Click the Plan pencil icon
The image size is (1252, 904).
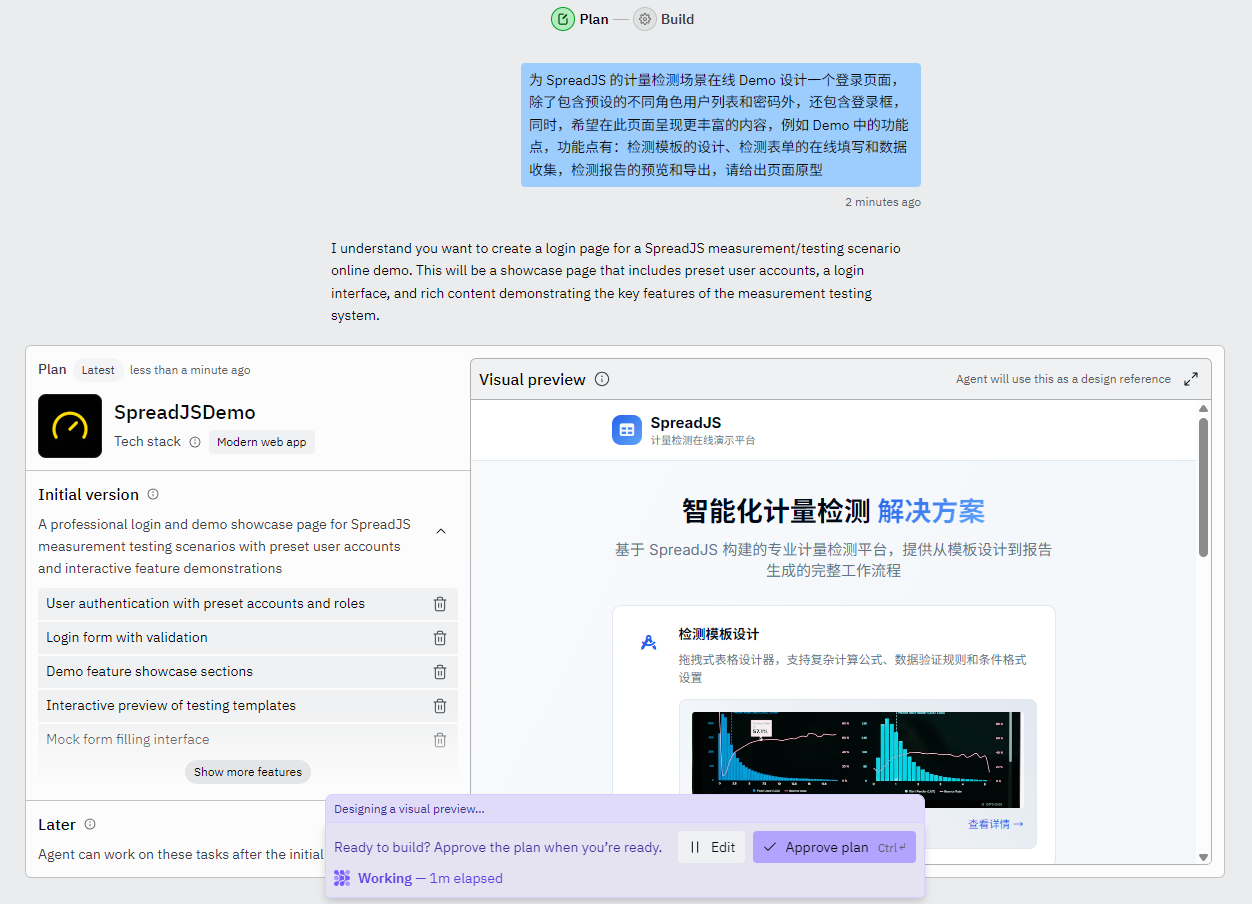(563, 19)
